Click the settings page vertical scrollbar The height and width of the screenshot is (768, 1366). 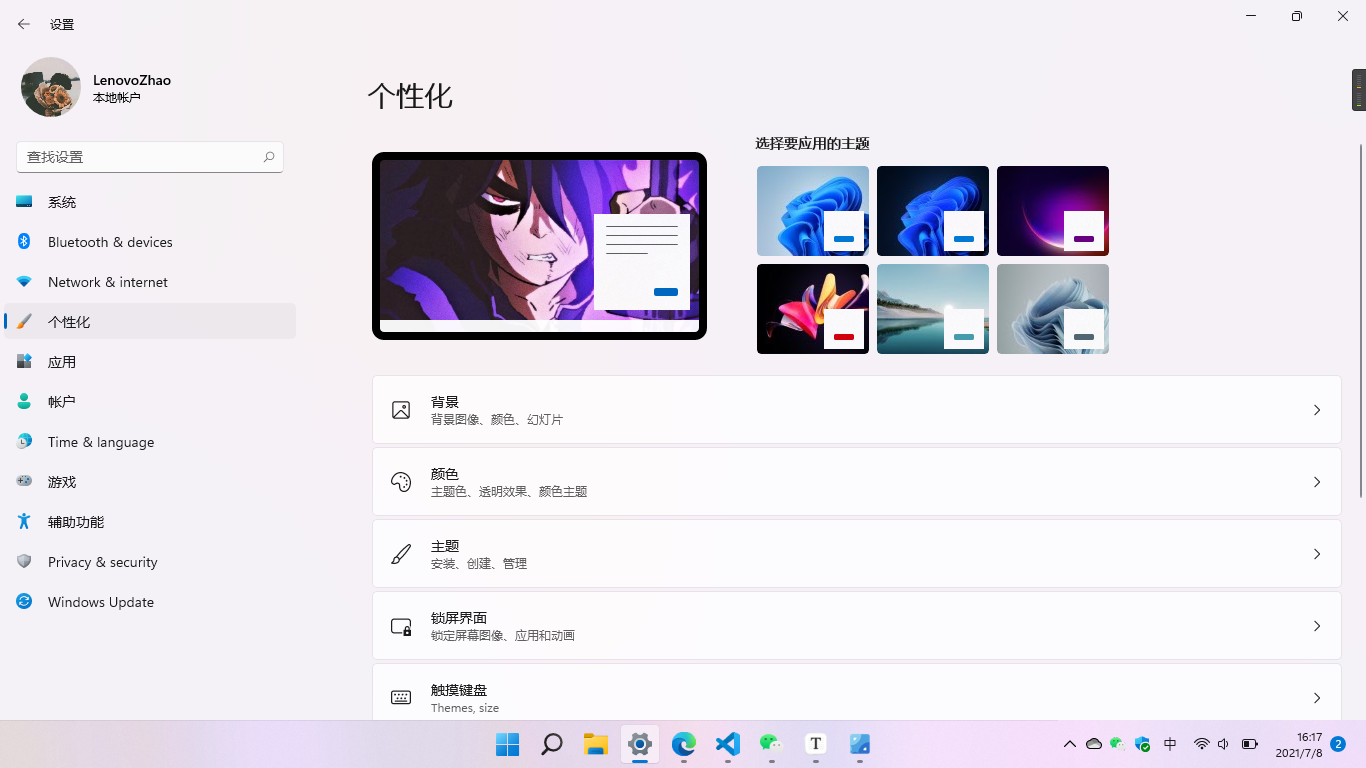[1361, 320]
